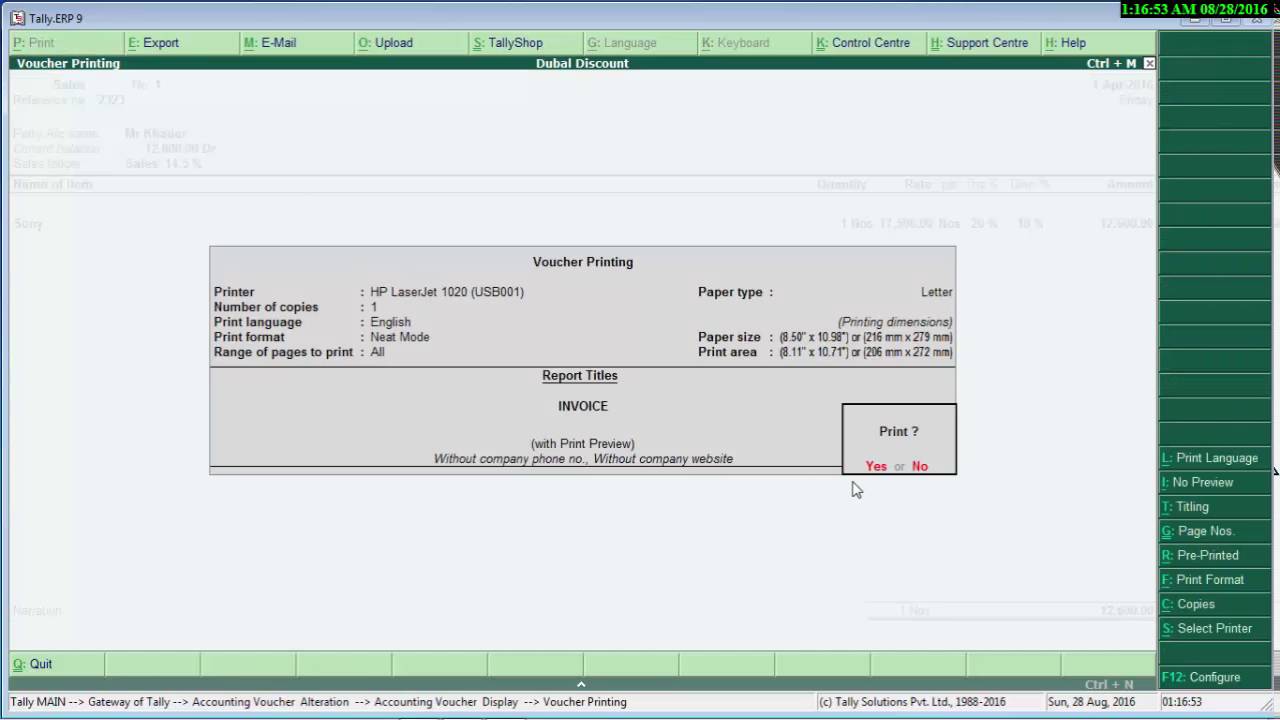Decline printing by choosing No

(x=920, y=466)
